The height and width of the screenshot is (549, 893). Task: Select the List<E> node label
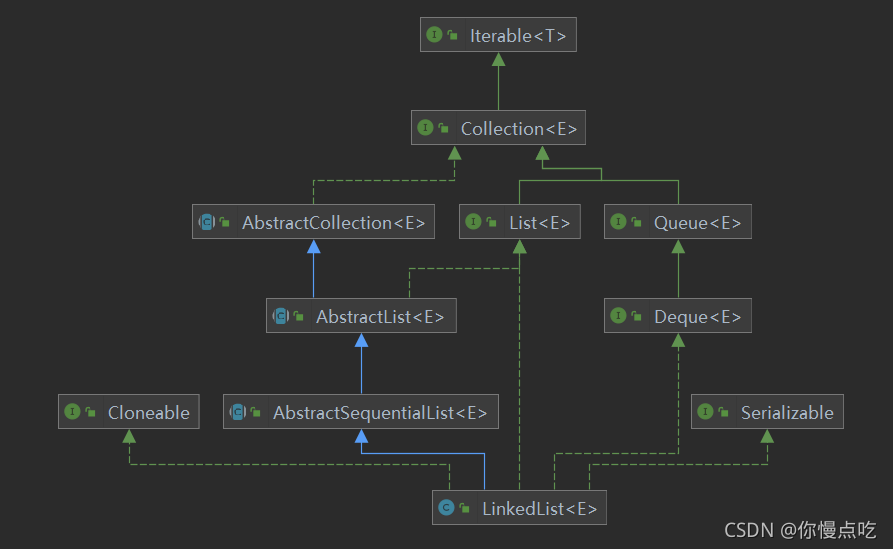(x=540, y=223)
